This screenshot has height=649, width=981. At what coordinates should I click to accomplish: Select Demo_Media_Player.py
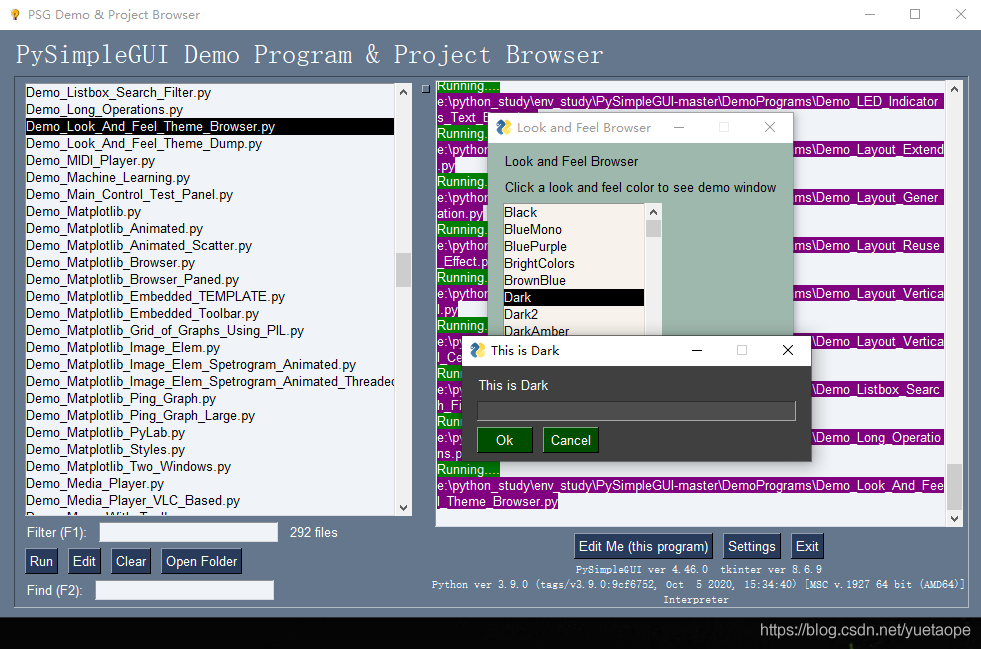[210, 484]
